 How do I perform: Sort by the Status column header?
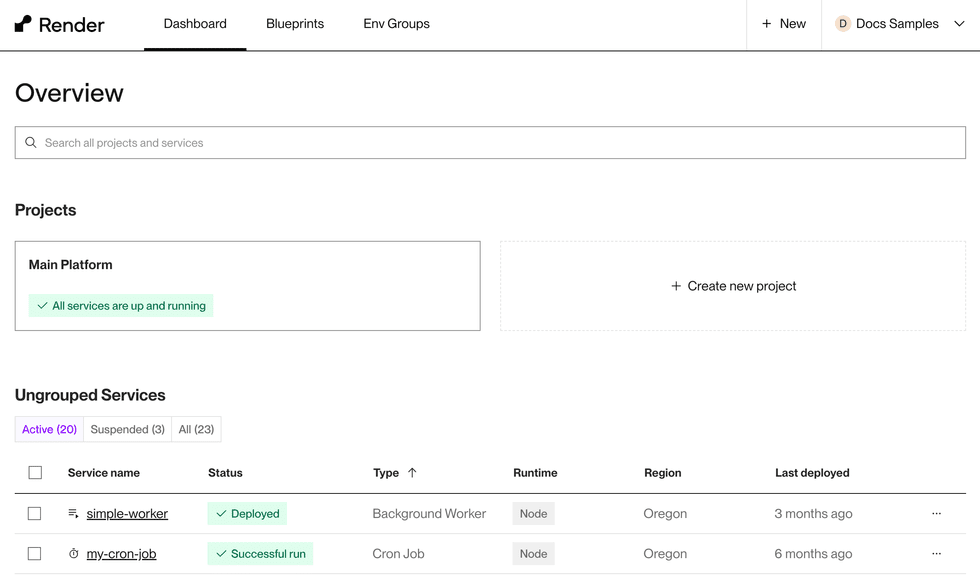225,472
